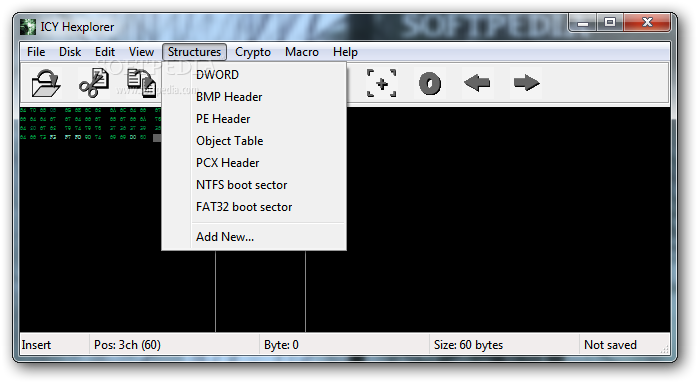Image resolution: width=698 pixels, height=383 pixels.
Task: Click the Cut scissors toolbar icon
Action: tap(94, 83)
